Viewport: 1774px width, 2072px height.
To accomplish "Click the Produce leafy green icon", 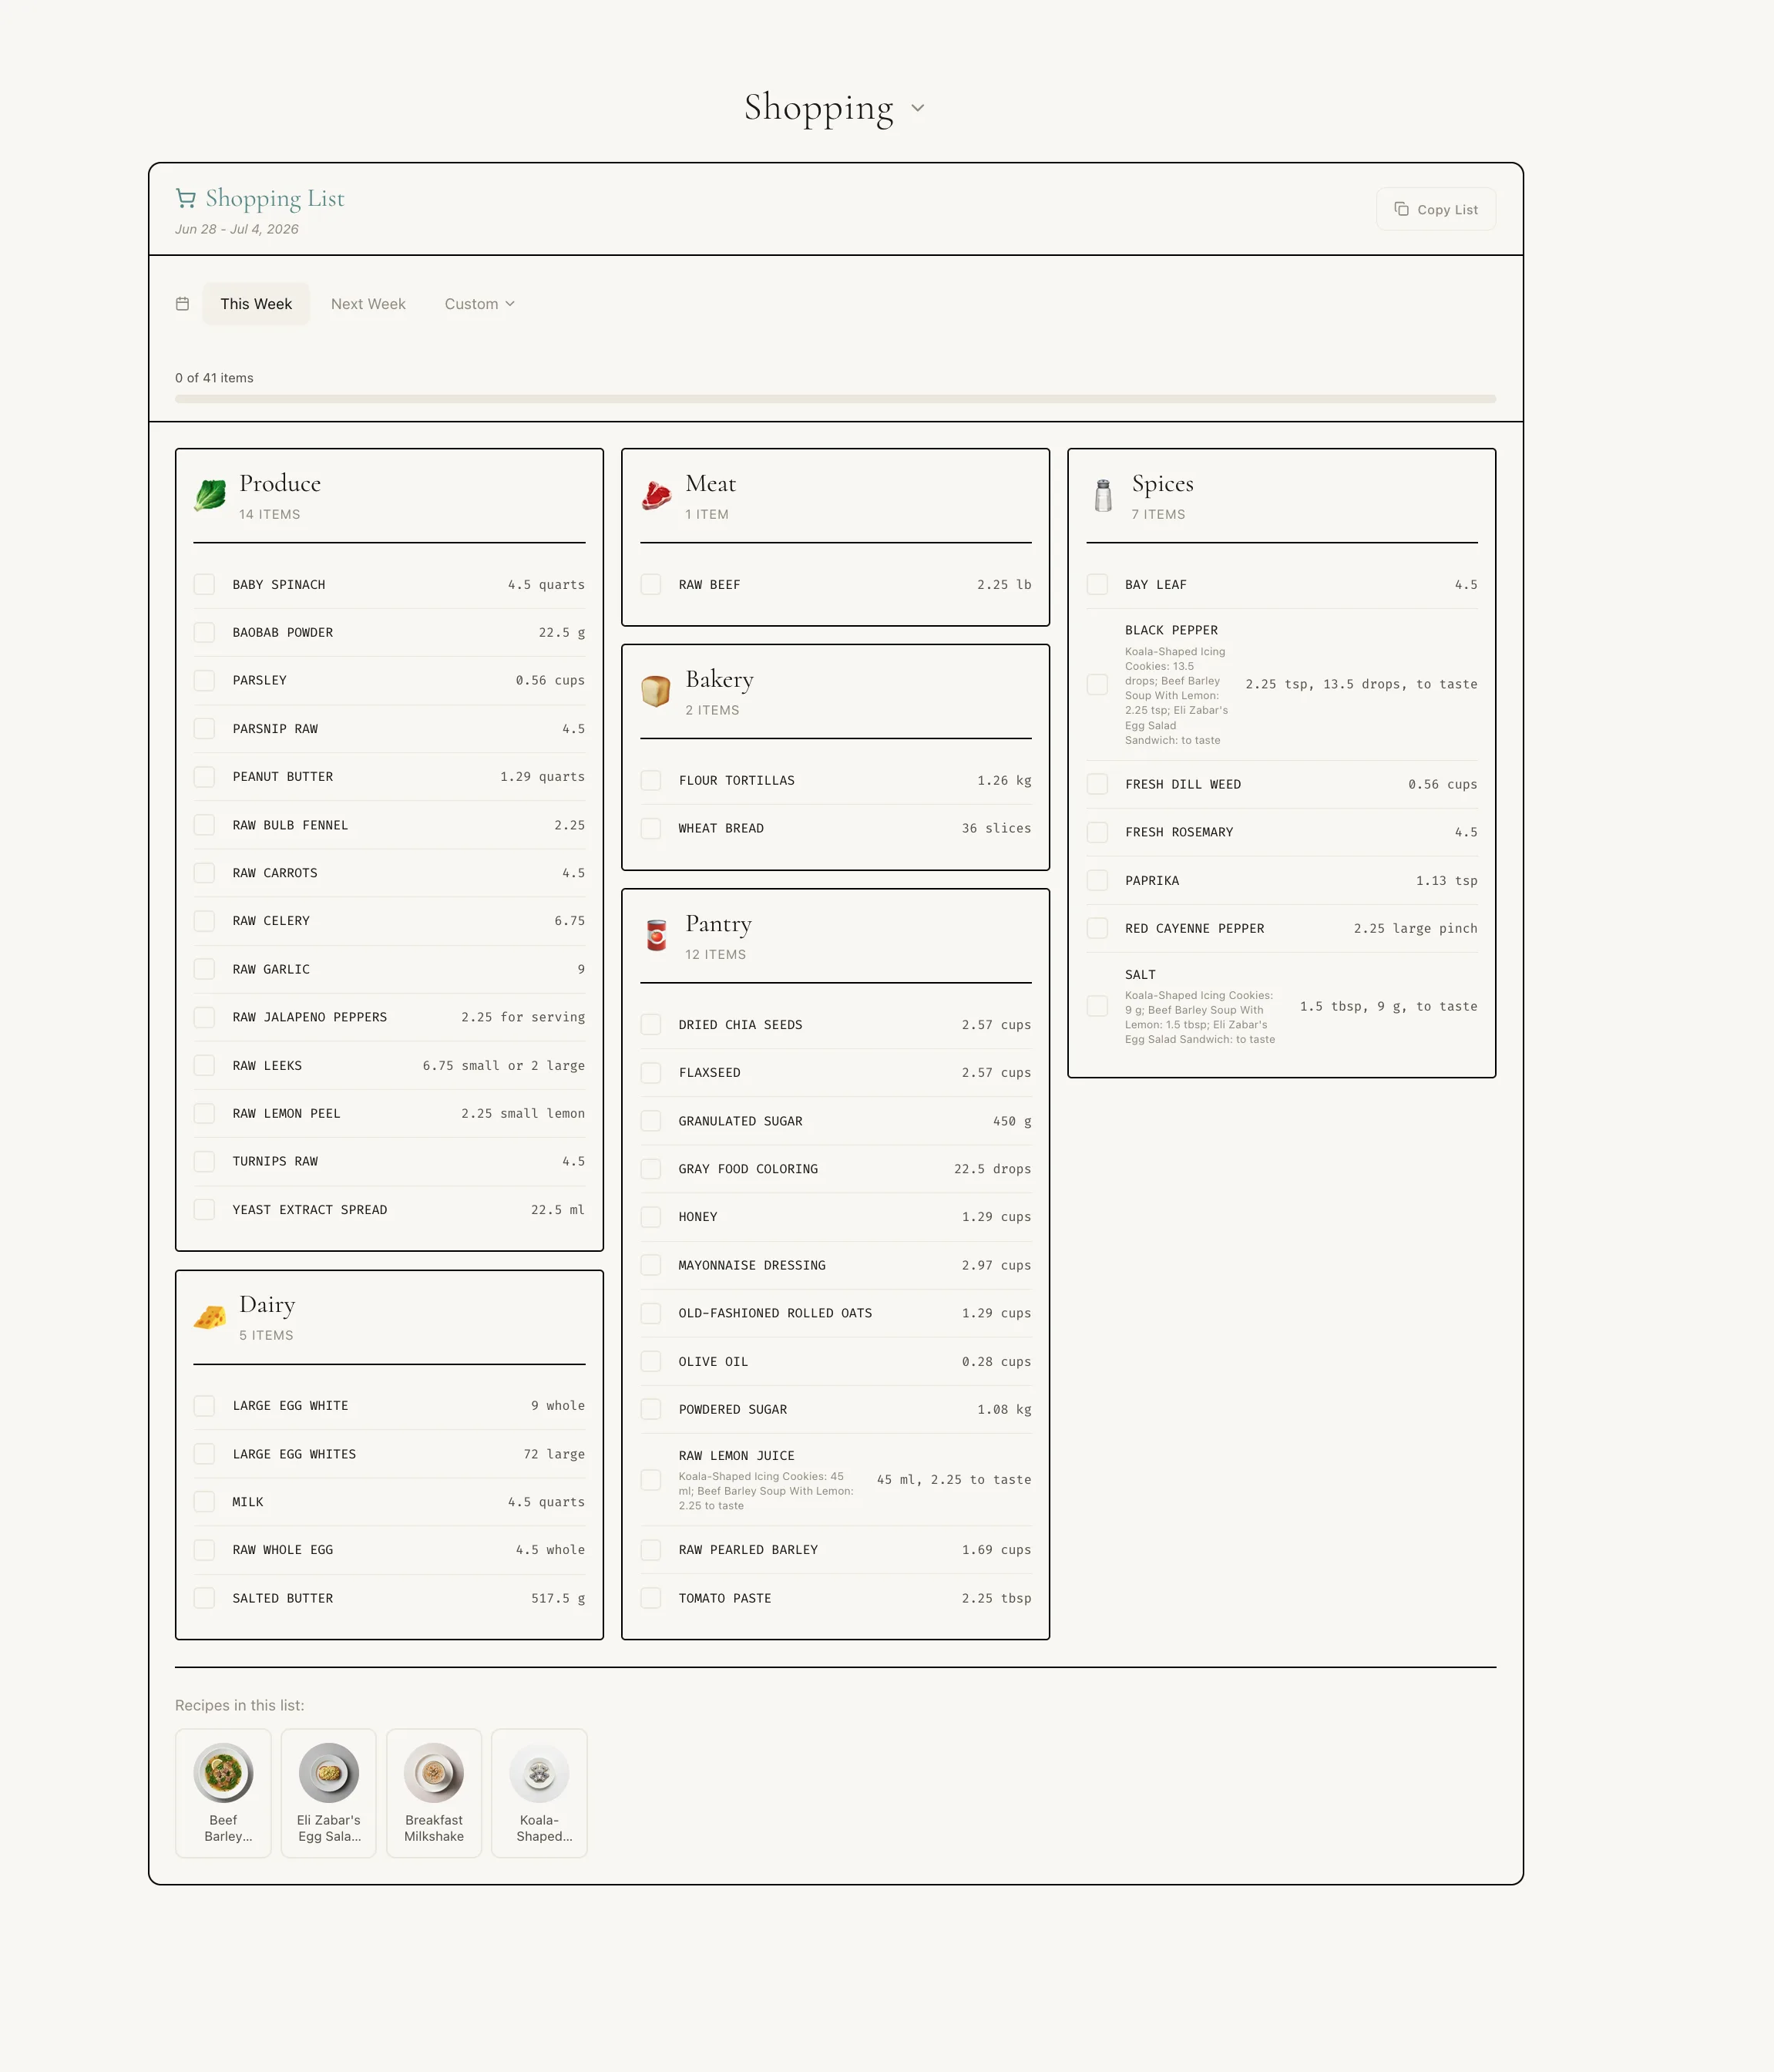I will click(x=210, y=495).
